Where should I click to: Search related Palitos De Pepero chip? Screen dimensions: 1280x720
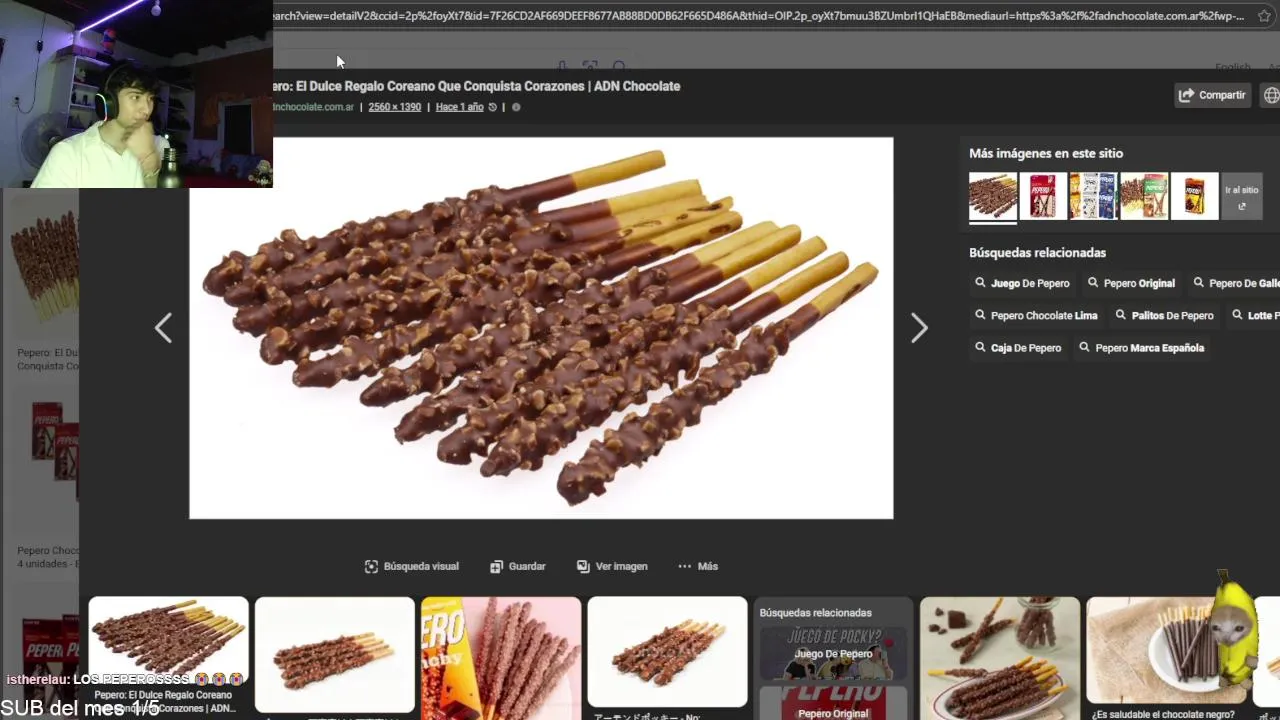tap(1163, 315)
